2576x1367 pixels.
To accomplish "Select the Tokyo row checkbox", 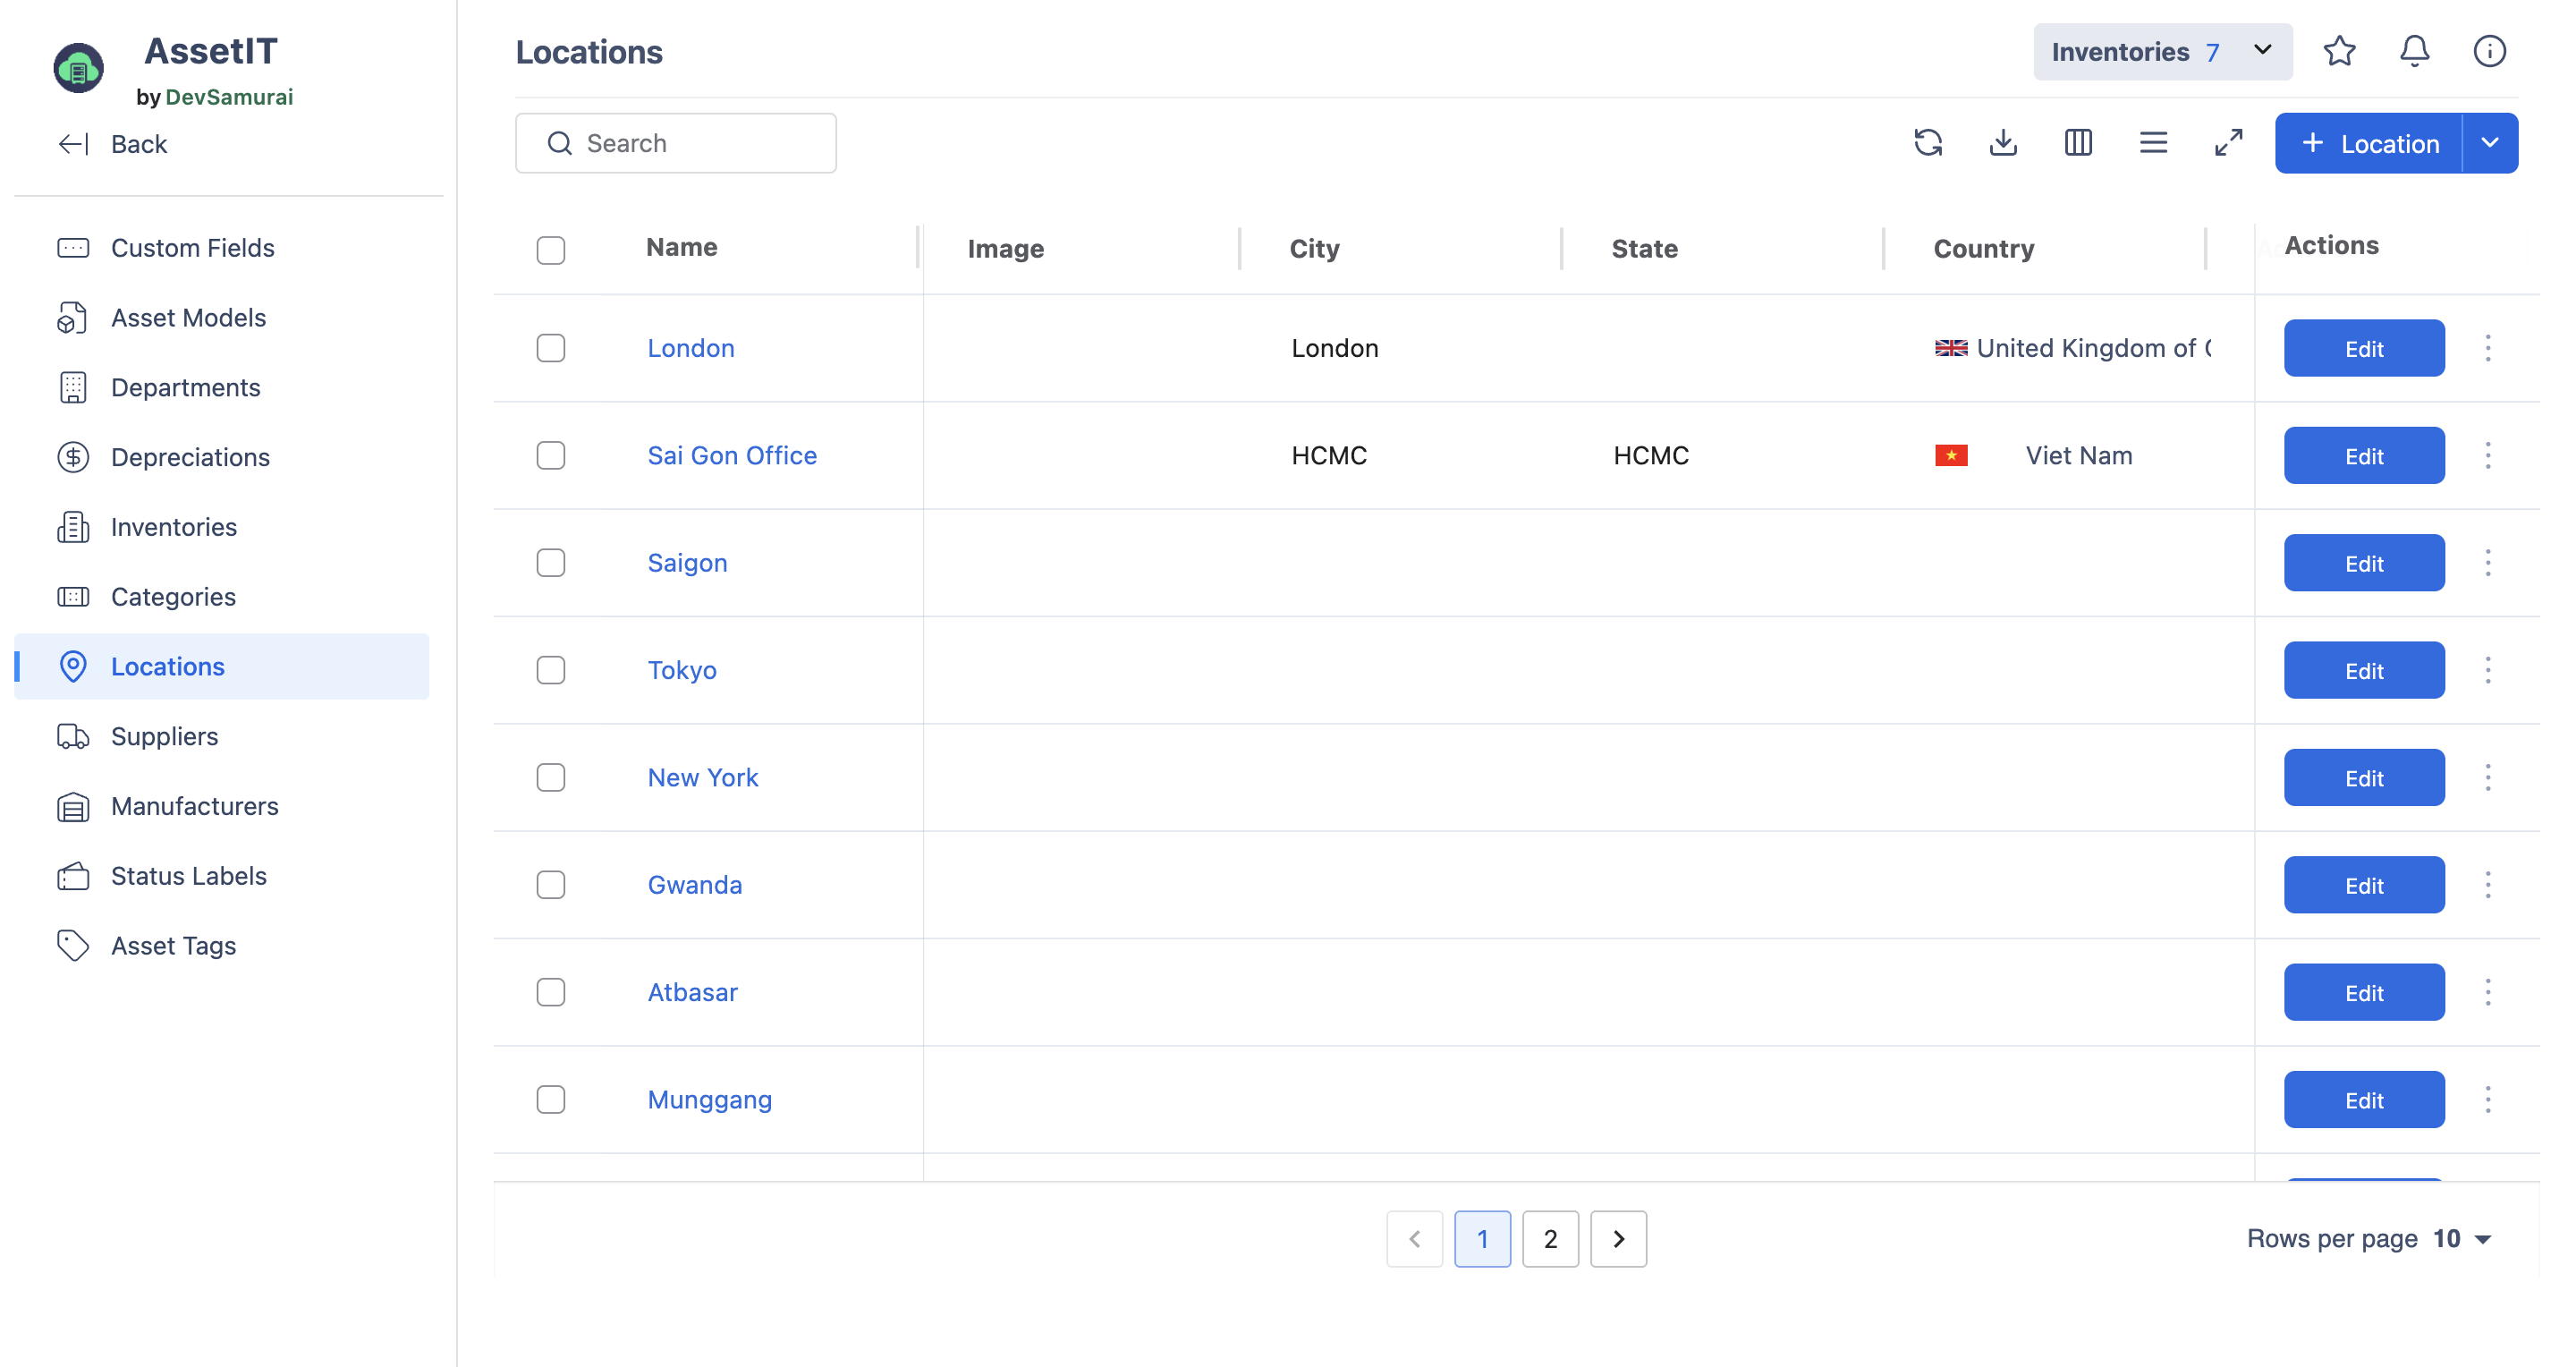I will (x=551, y=670).
